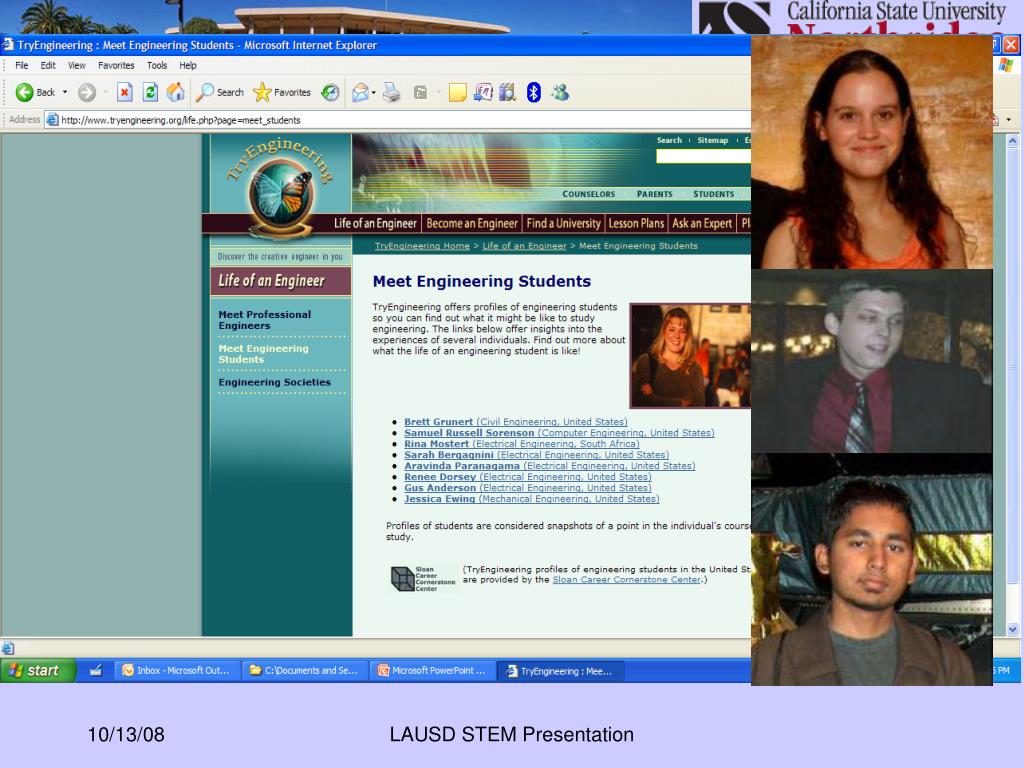Click Life of an Engineer breadcrumb link

coord(524,246)
